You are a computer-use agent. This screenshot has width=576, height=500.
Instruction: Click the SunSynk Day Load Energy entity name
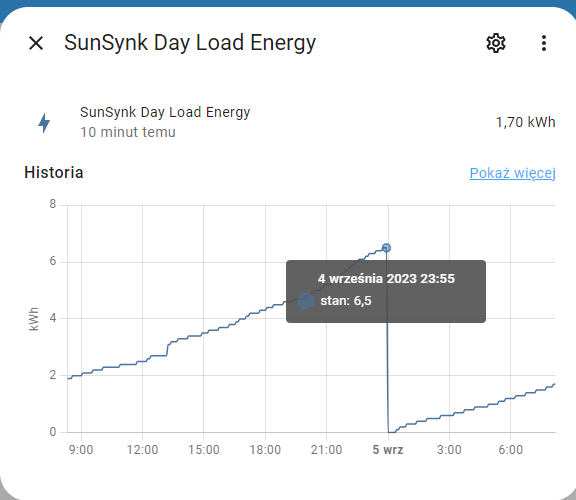[165, 112]
